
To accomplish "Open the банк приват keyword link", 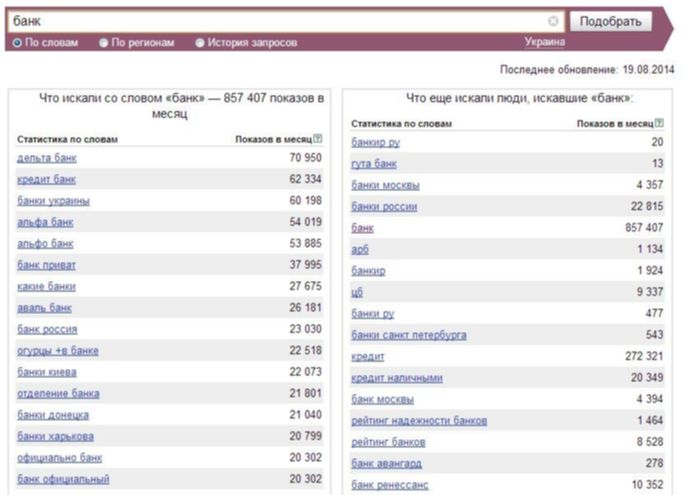I will 47,265.
